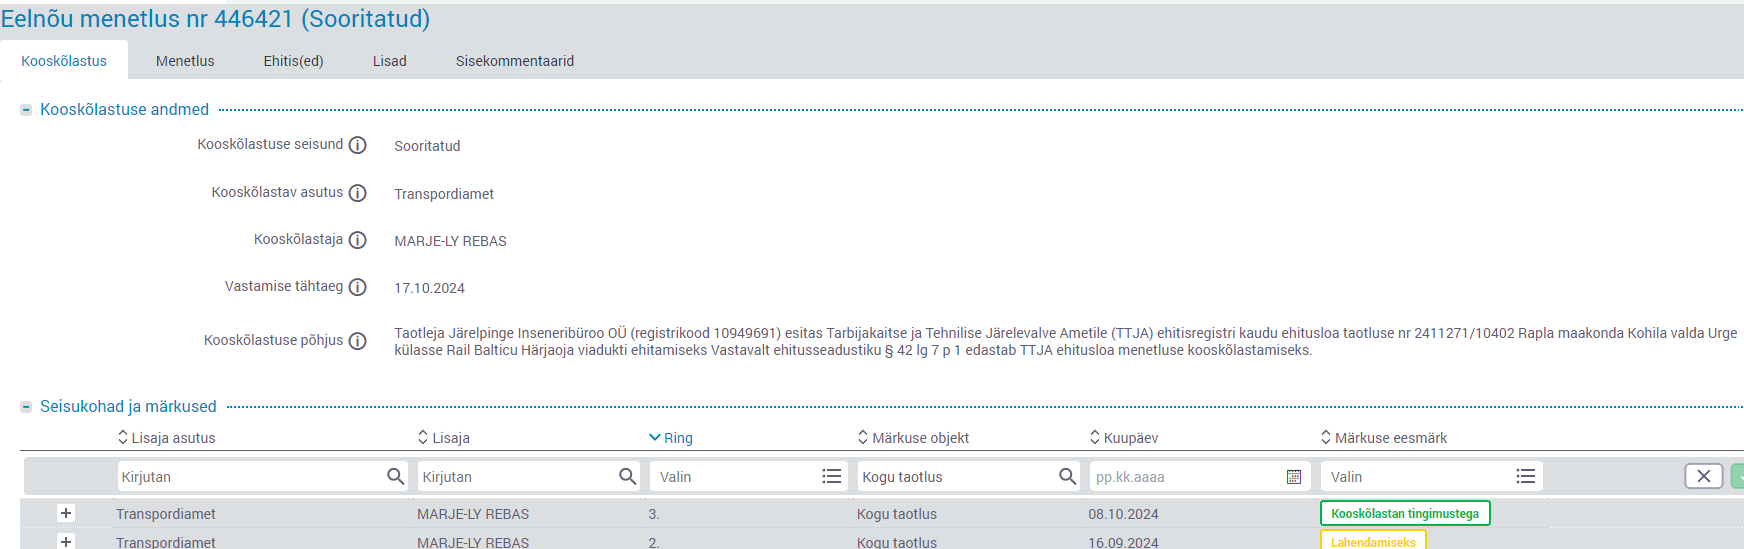Click date cell 08.10.2024
The height and width of the screenshot is (549, 1744).
point(1123,514)
